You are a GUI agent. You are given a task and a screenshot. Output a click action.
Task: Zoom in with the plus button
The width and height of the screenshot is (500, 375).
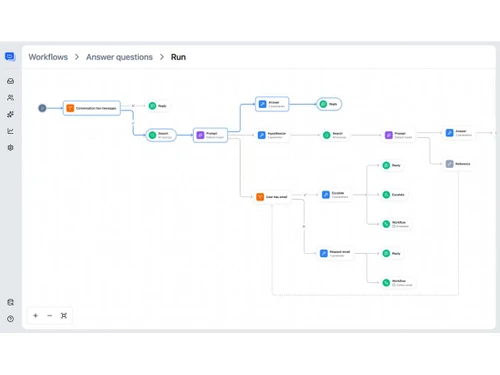point(36,315)
